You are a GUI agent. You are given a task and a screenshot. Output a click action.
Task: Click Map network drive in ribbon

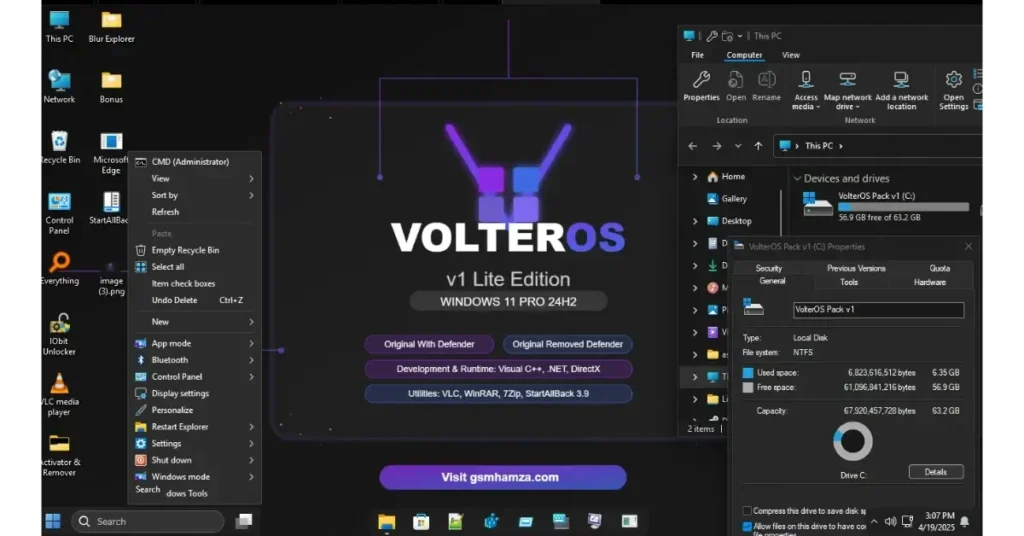coord(848,90)
